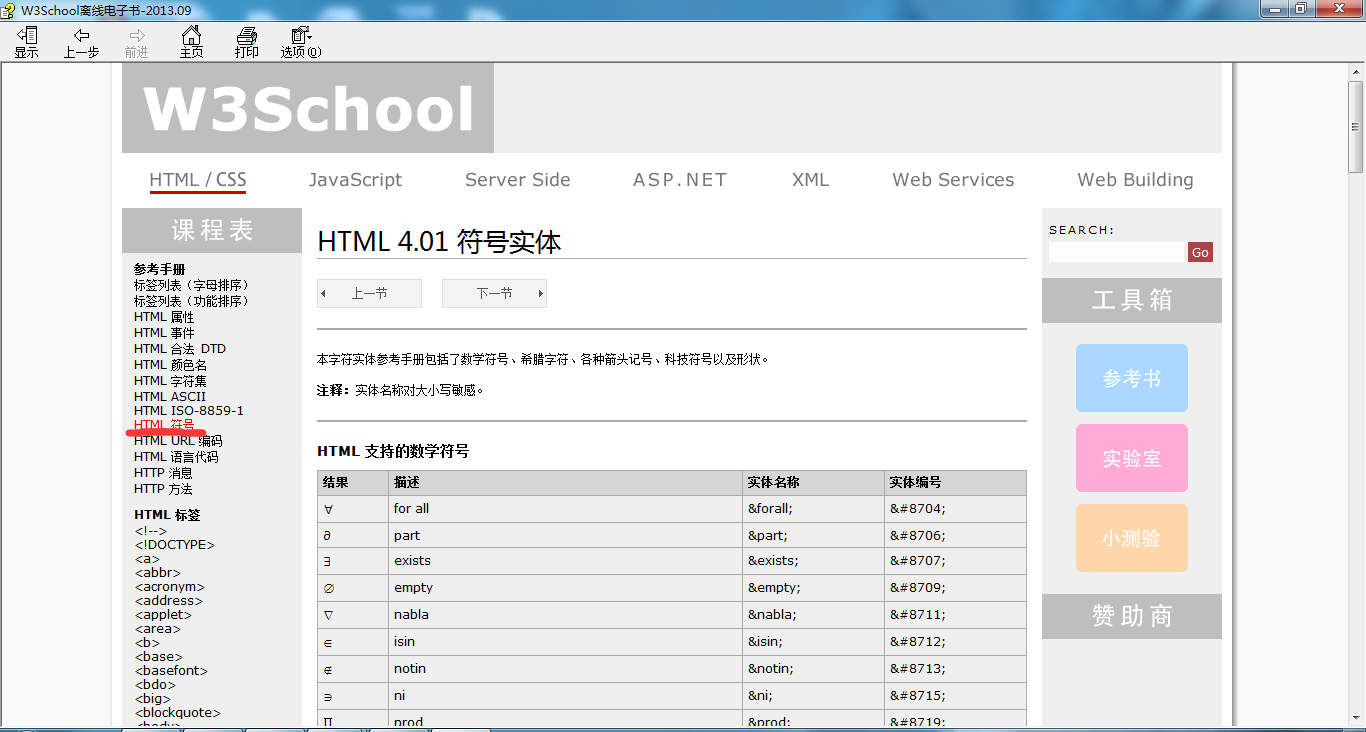
Task: Open the <bdo> tag link
Action: pos(155,685)
